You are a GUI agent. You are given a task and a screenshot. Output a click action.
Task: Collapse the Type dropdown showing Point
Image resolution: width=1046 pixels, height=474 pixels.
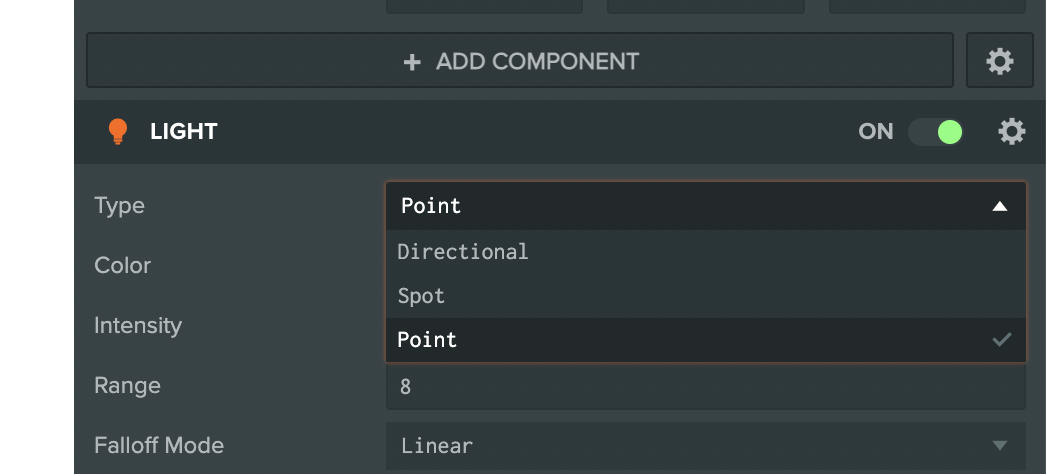click(705, 206)
